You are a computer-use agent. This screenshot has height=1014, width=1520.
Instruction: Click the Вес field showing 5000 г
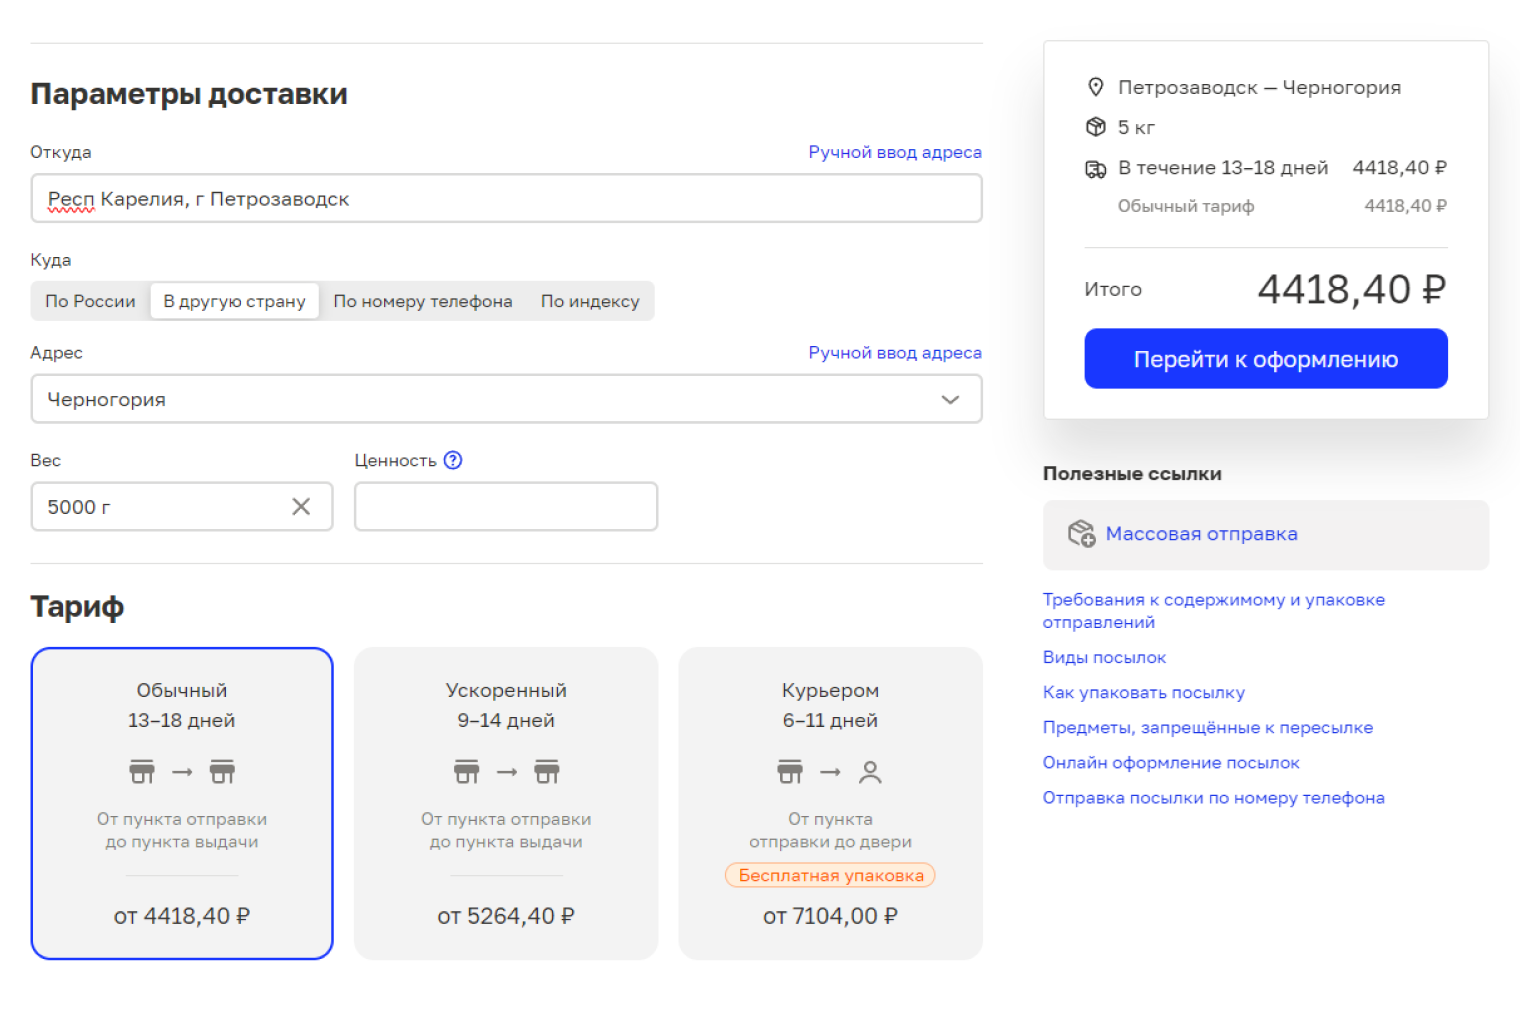pyautogui.click(x=182, y=507)
